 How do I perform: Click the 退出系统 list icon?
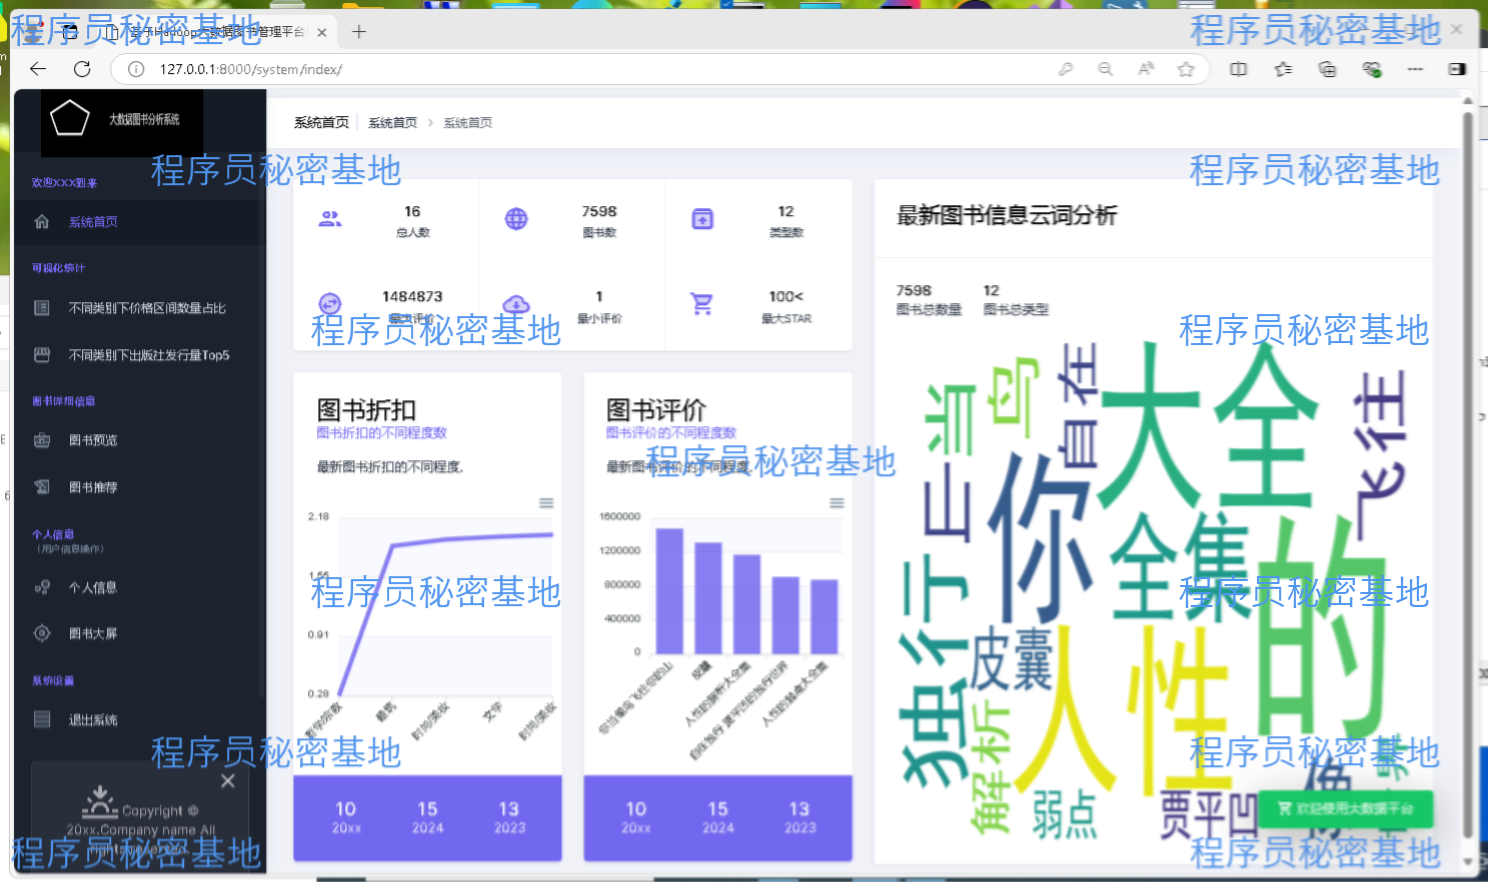pyautogui.click(x=42, y=720)
